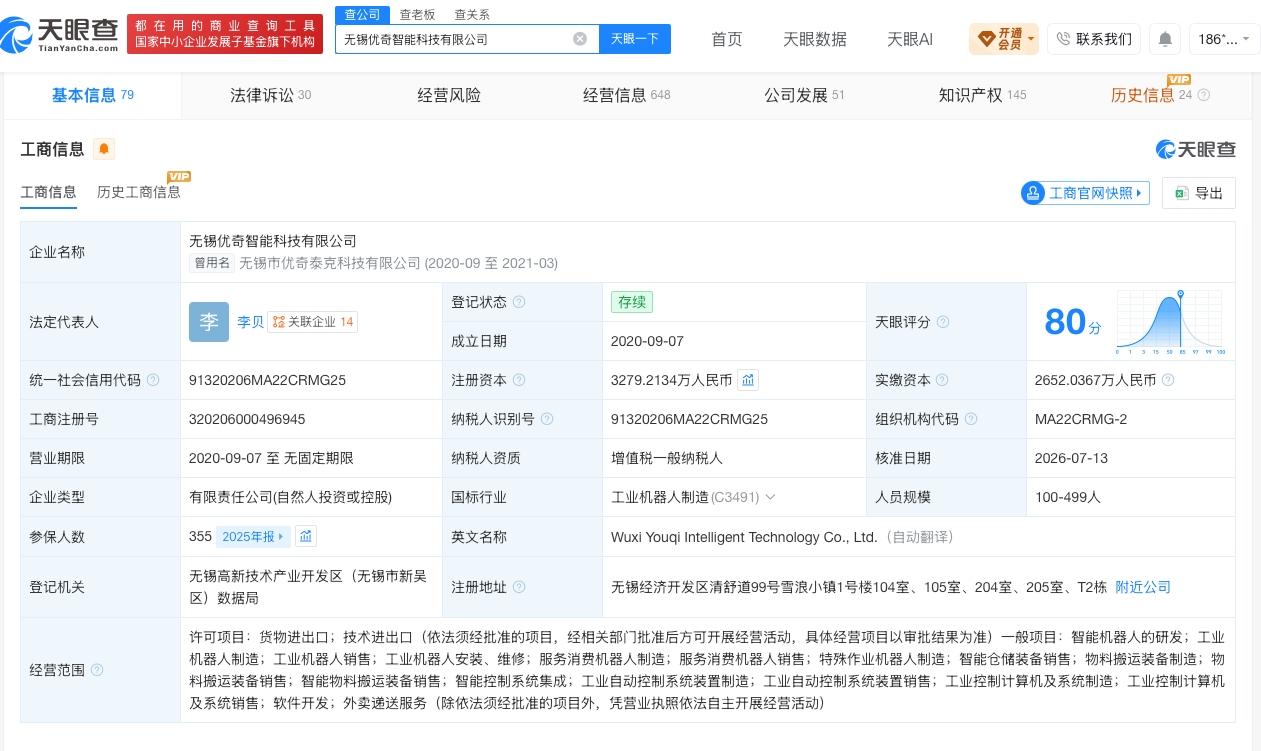Image resolution: width=1261 pixels, height=751 pixels.
Task: Show help for 登记状态
Action: (x=519, y=302)
